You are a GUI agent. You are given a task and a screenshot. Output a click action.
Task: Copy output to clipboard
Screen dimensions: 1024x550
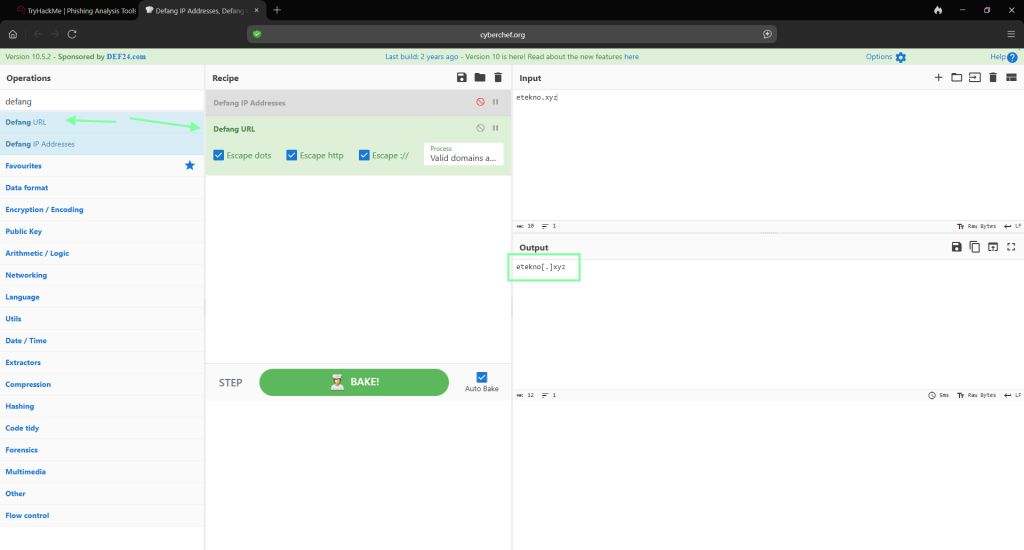975,247
